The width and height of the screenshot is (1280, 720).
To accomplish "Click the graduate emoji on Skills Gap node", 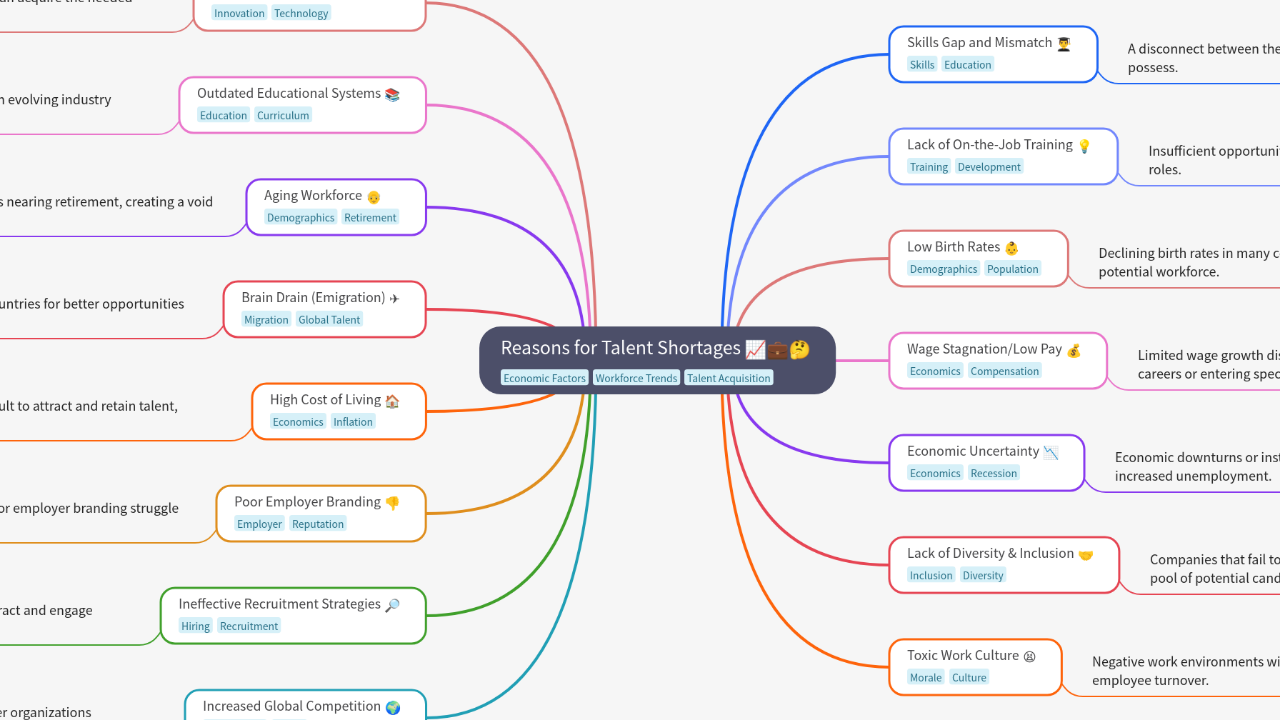I will 1064,44.
